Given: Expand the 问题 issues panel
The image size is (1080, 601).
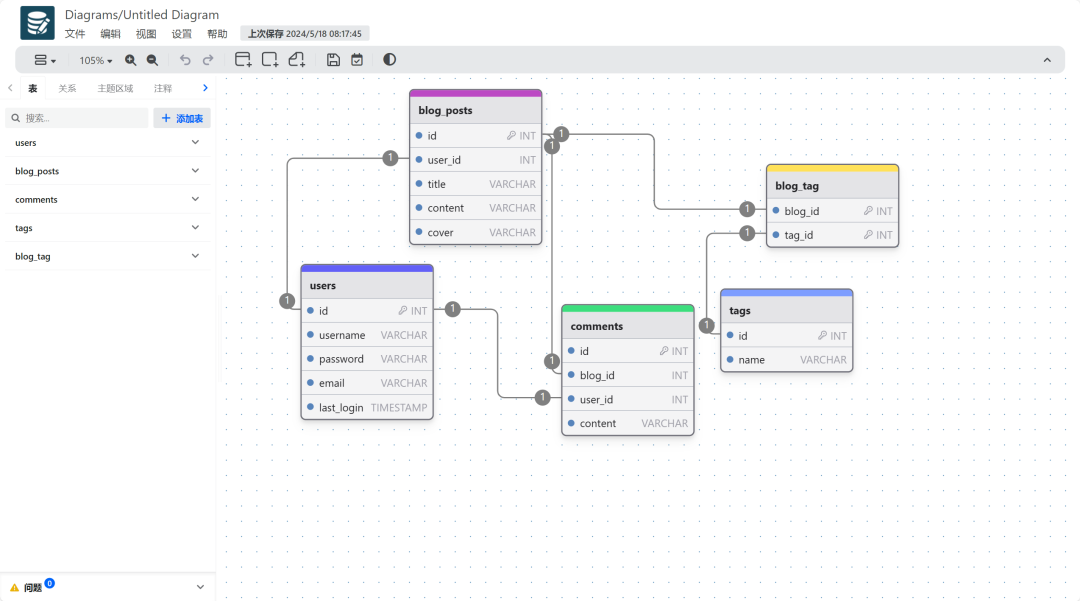Looking at the screenshot, I should click(200, 587).
